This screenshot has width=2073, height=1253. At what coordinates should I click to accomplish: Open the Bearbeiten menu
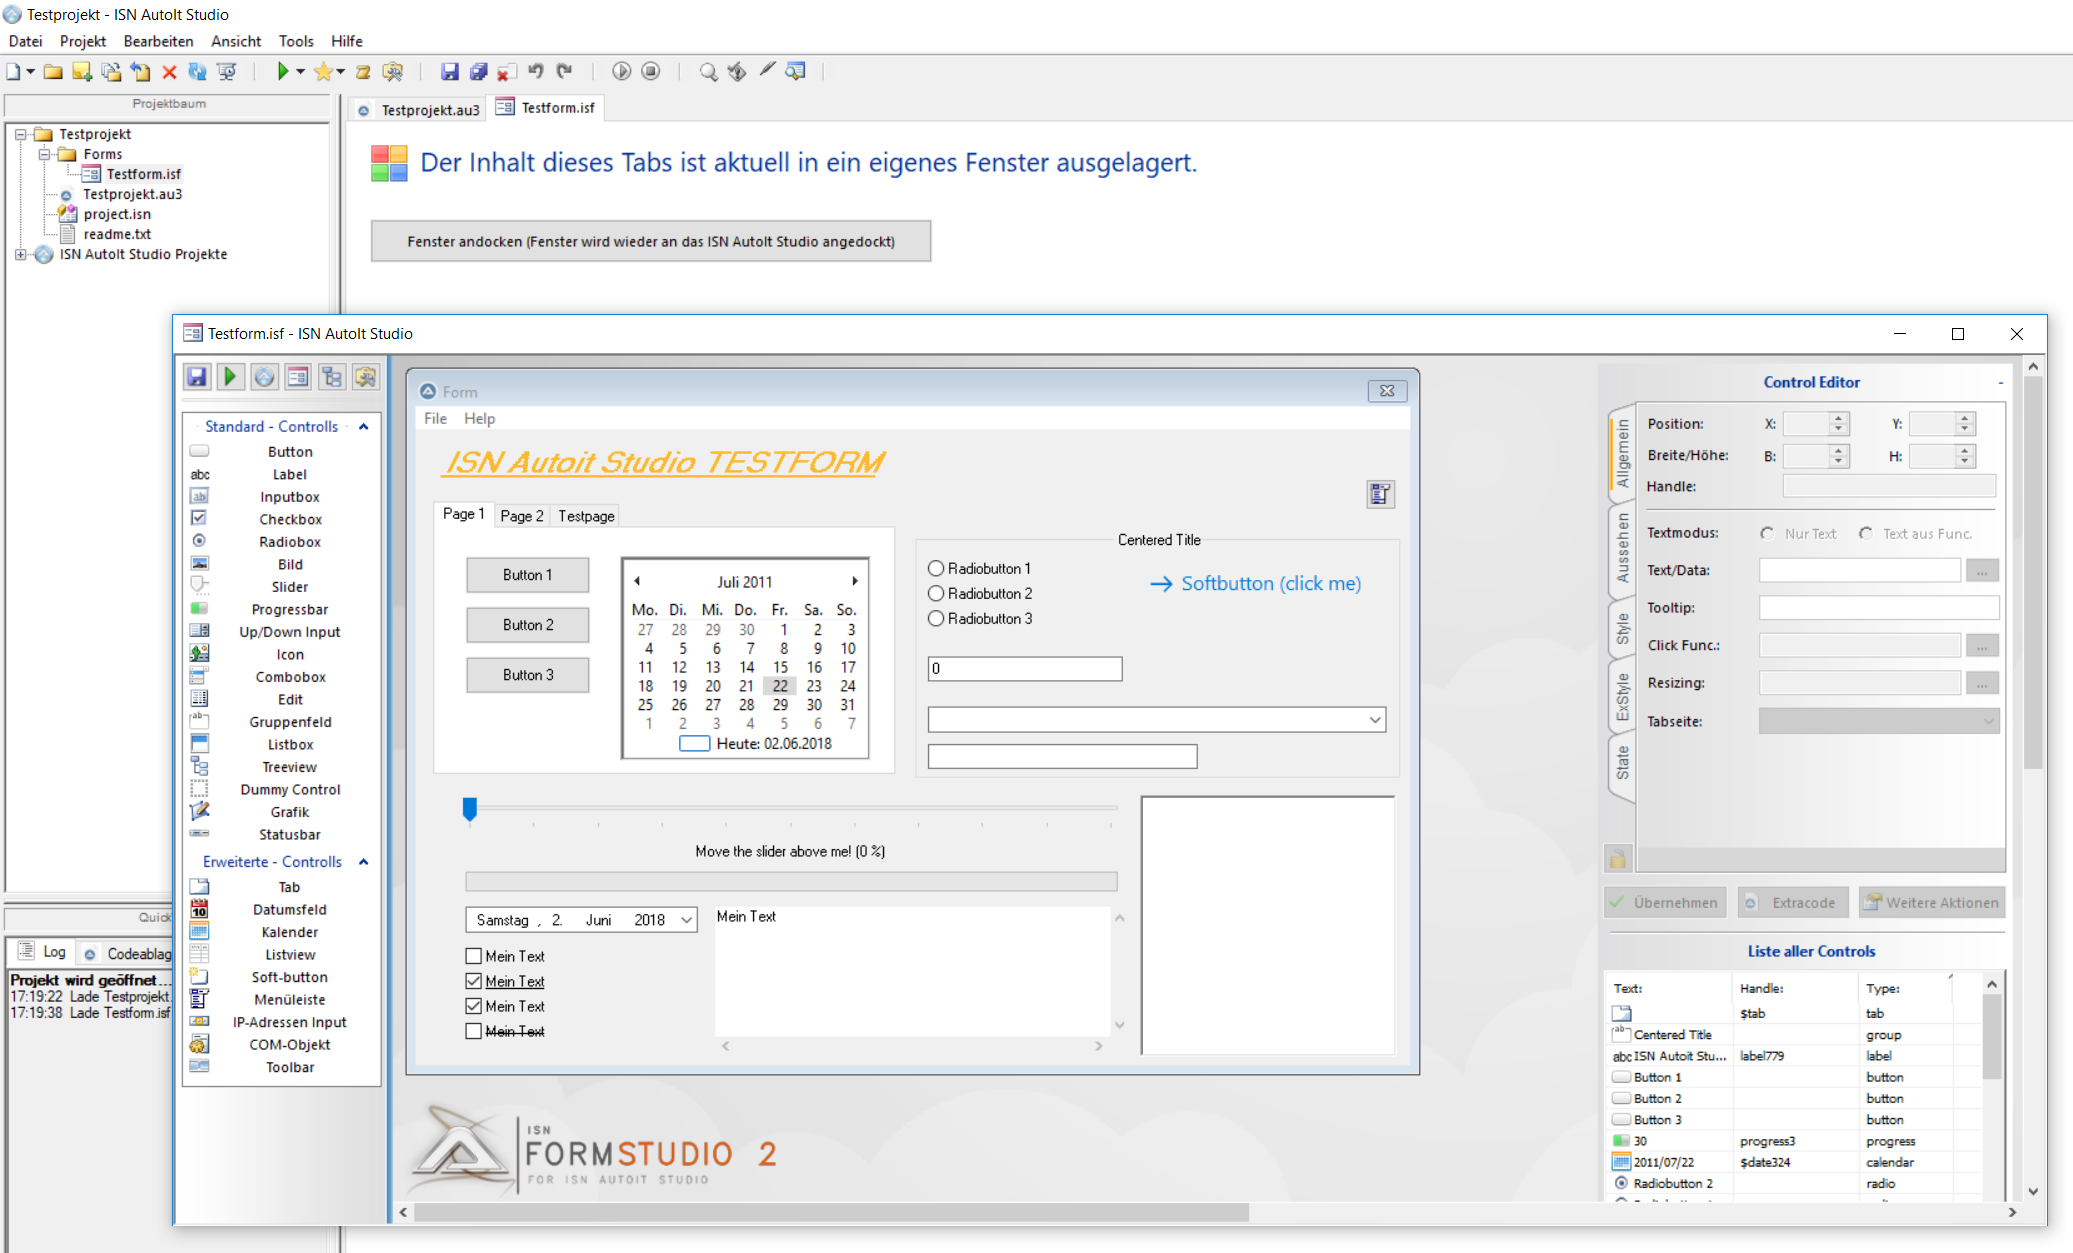click(158, 41)
